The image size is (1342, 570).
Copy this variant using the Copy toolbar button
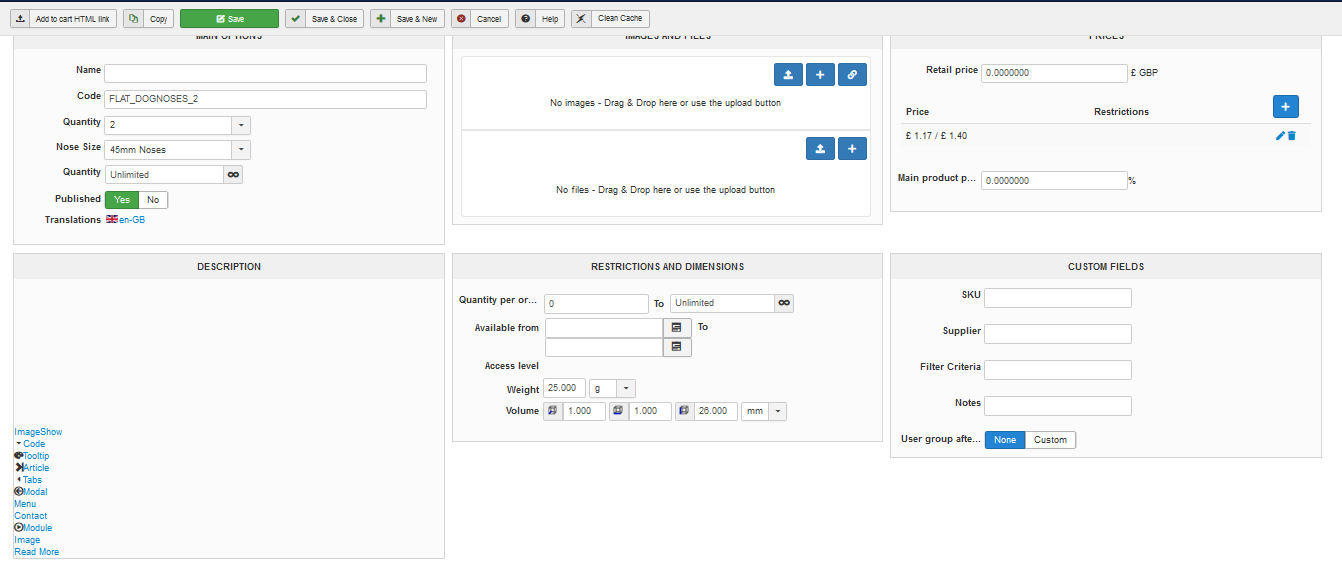coord(148,19)
